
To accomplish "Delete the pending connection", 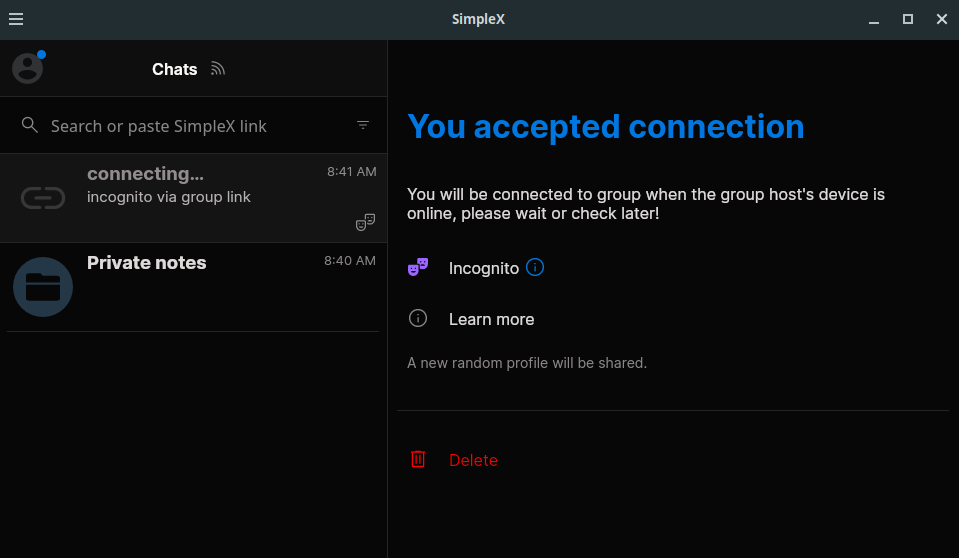I will coord(473,460).
